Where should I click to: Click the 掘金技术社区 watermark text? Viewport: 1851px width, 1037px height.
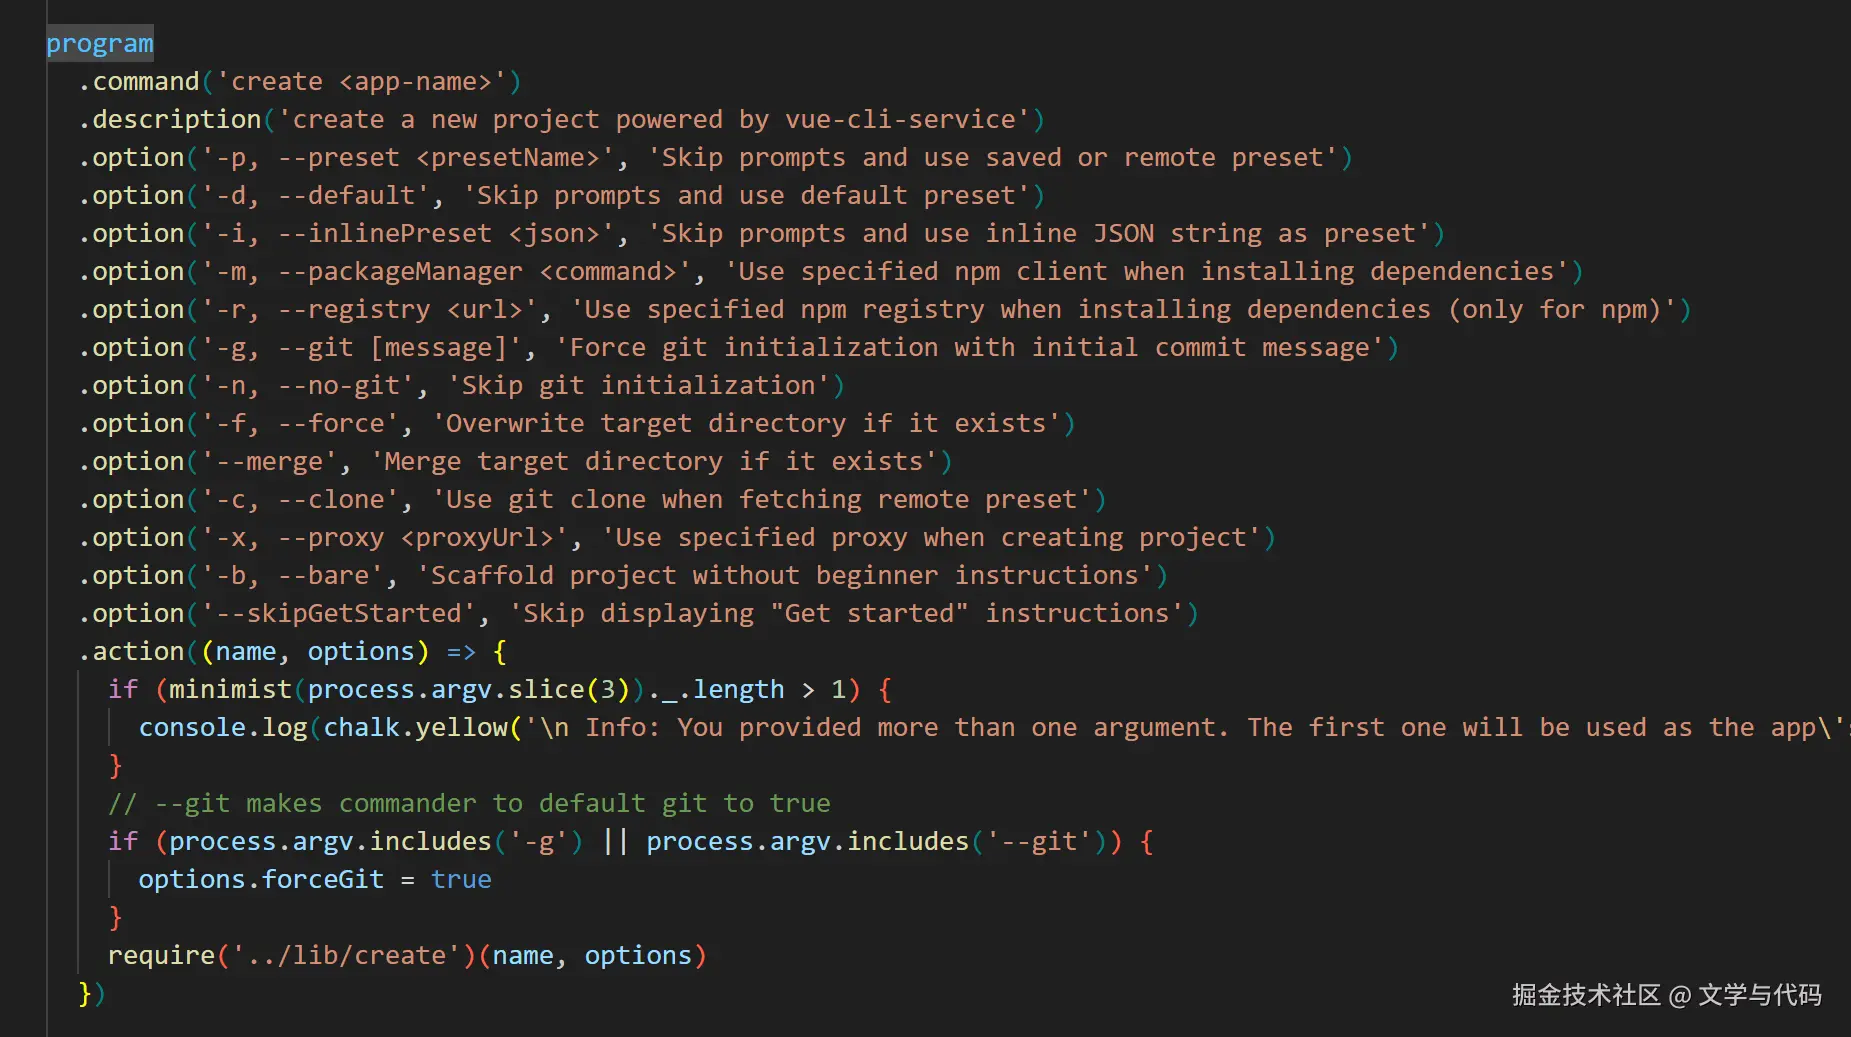tap(1585, 995)
